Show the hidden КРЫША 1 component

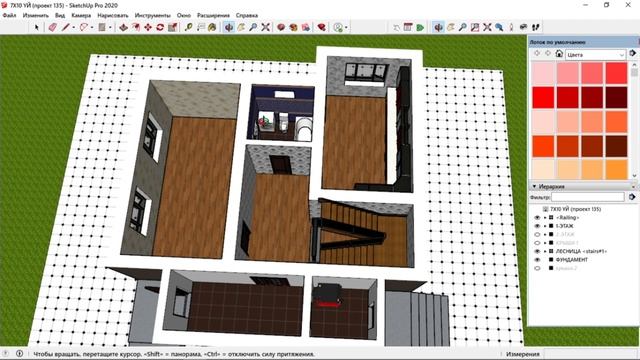click(x=537, y=243)
